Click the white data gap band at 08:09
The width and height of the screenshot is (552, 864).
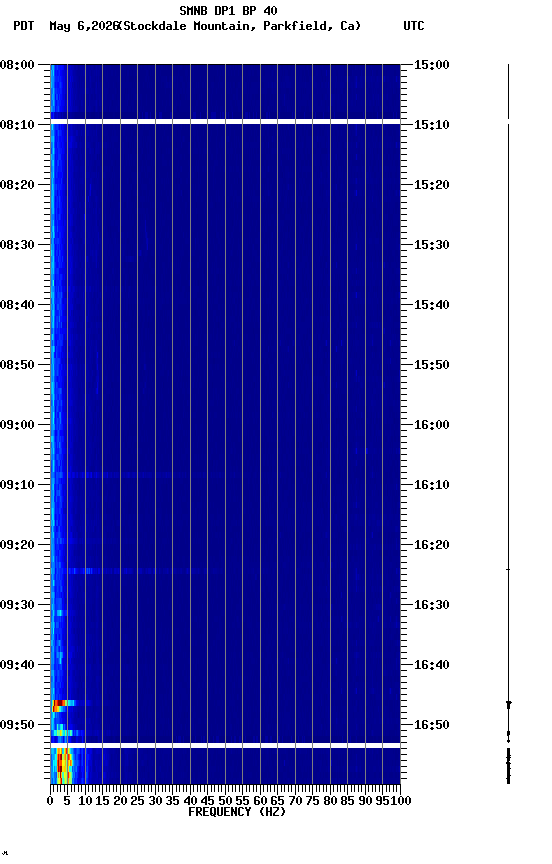click(225, 121)
